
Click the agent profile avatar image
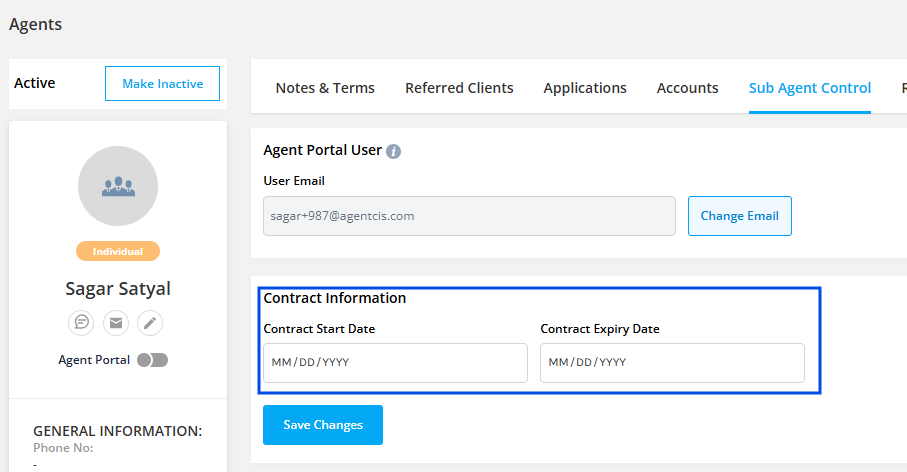point(118,186)
